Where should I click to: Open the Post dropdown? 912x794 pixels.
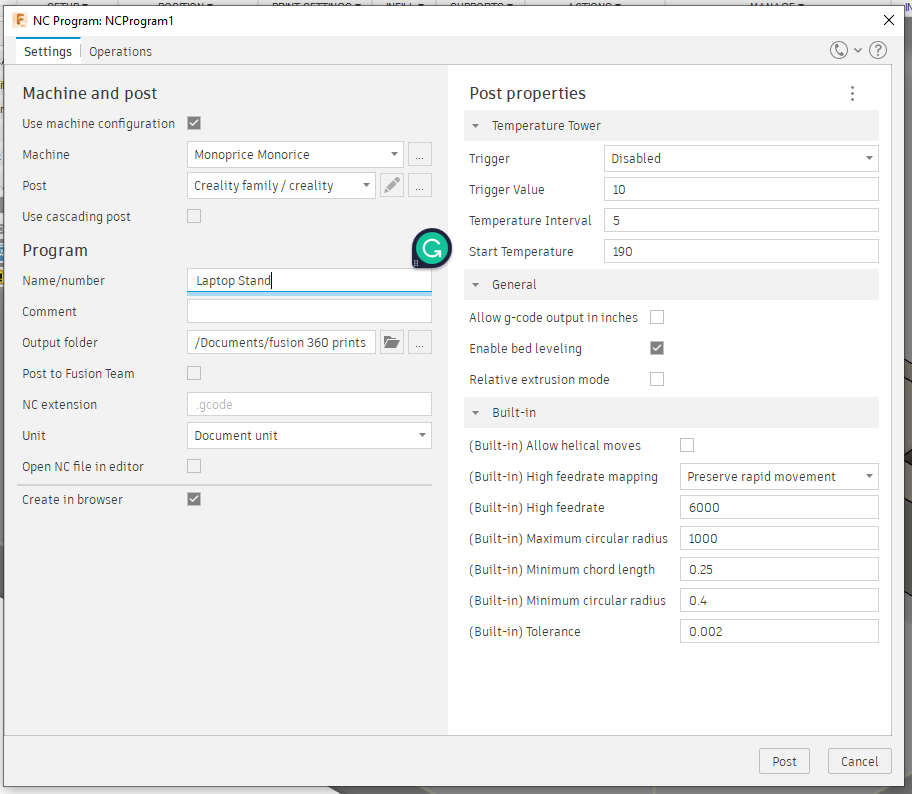[x=282, y=186]
